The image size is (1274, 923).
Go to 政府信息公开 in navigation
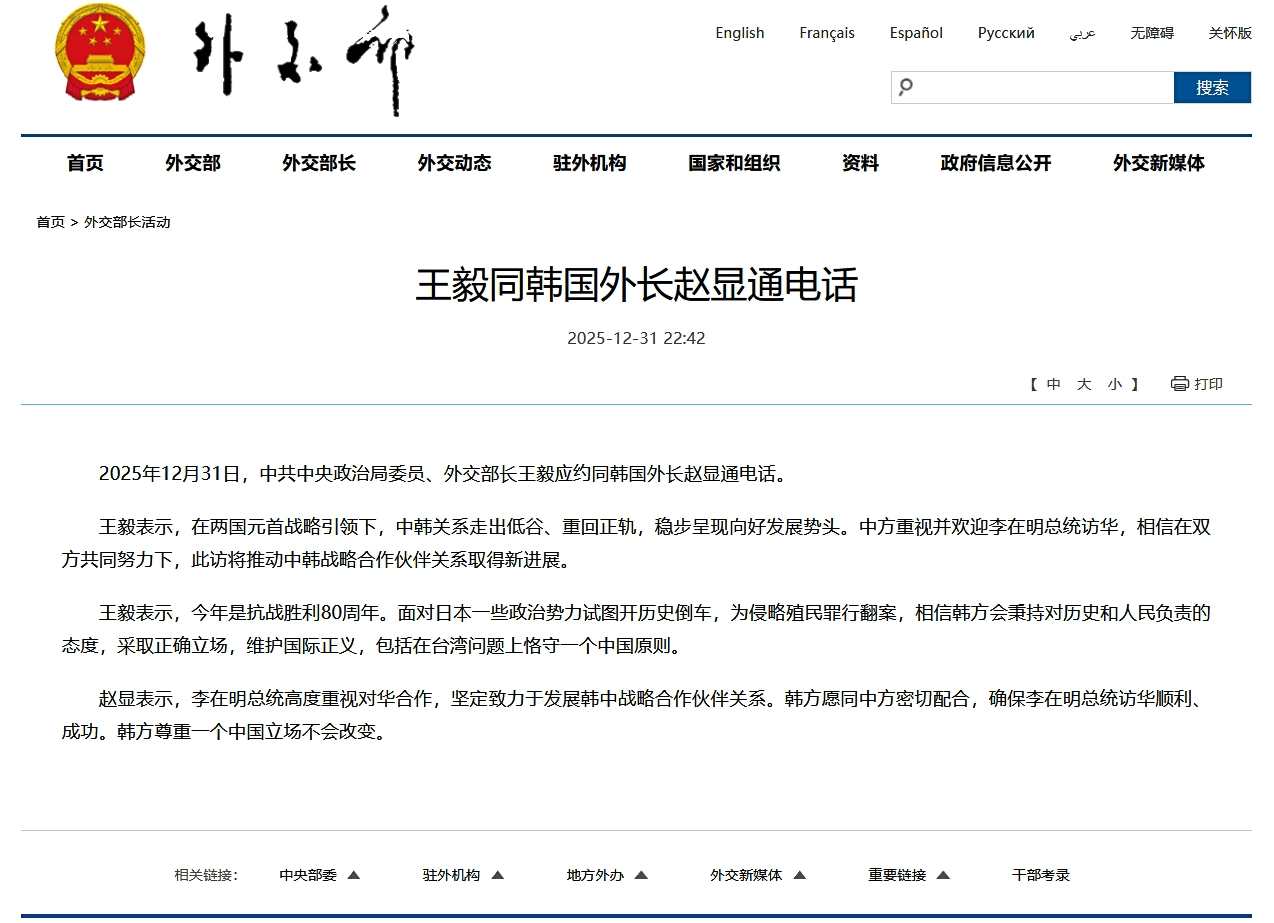point(996,163)
